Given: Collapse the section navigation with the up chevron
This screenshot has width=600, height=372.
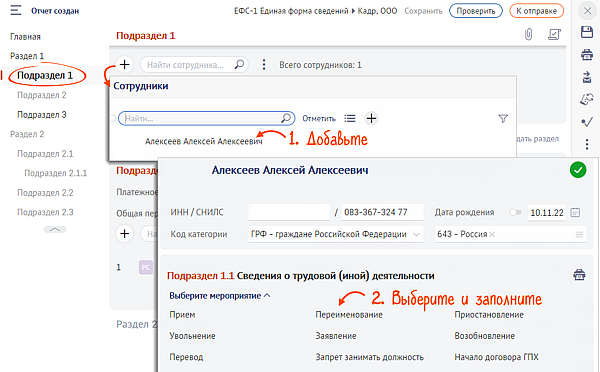Looking at the screenshot, I should [55, 230].
